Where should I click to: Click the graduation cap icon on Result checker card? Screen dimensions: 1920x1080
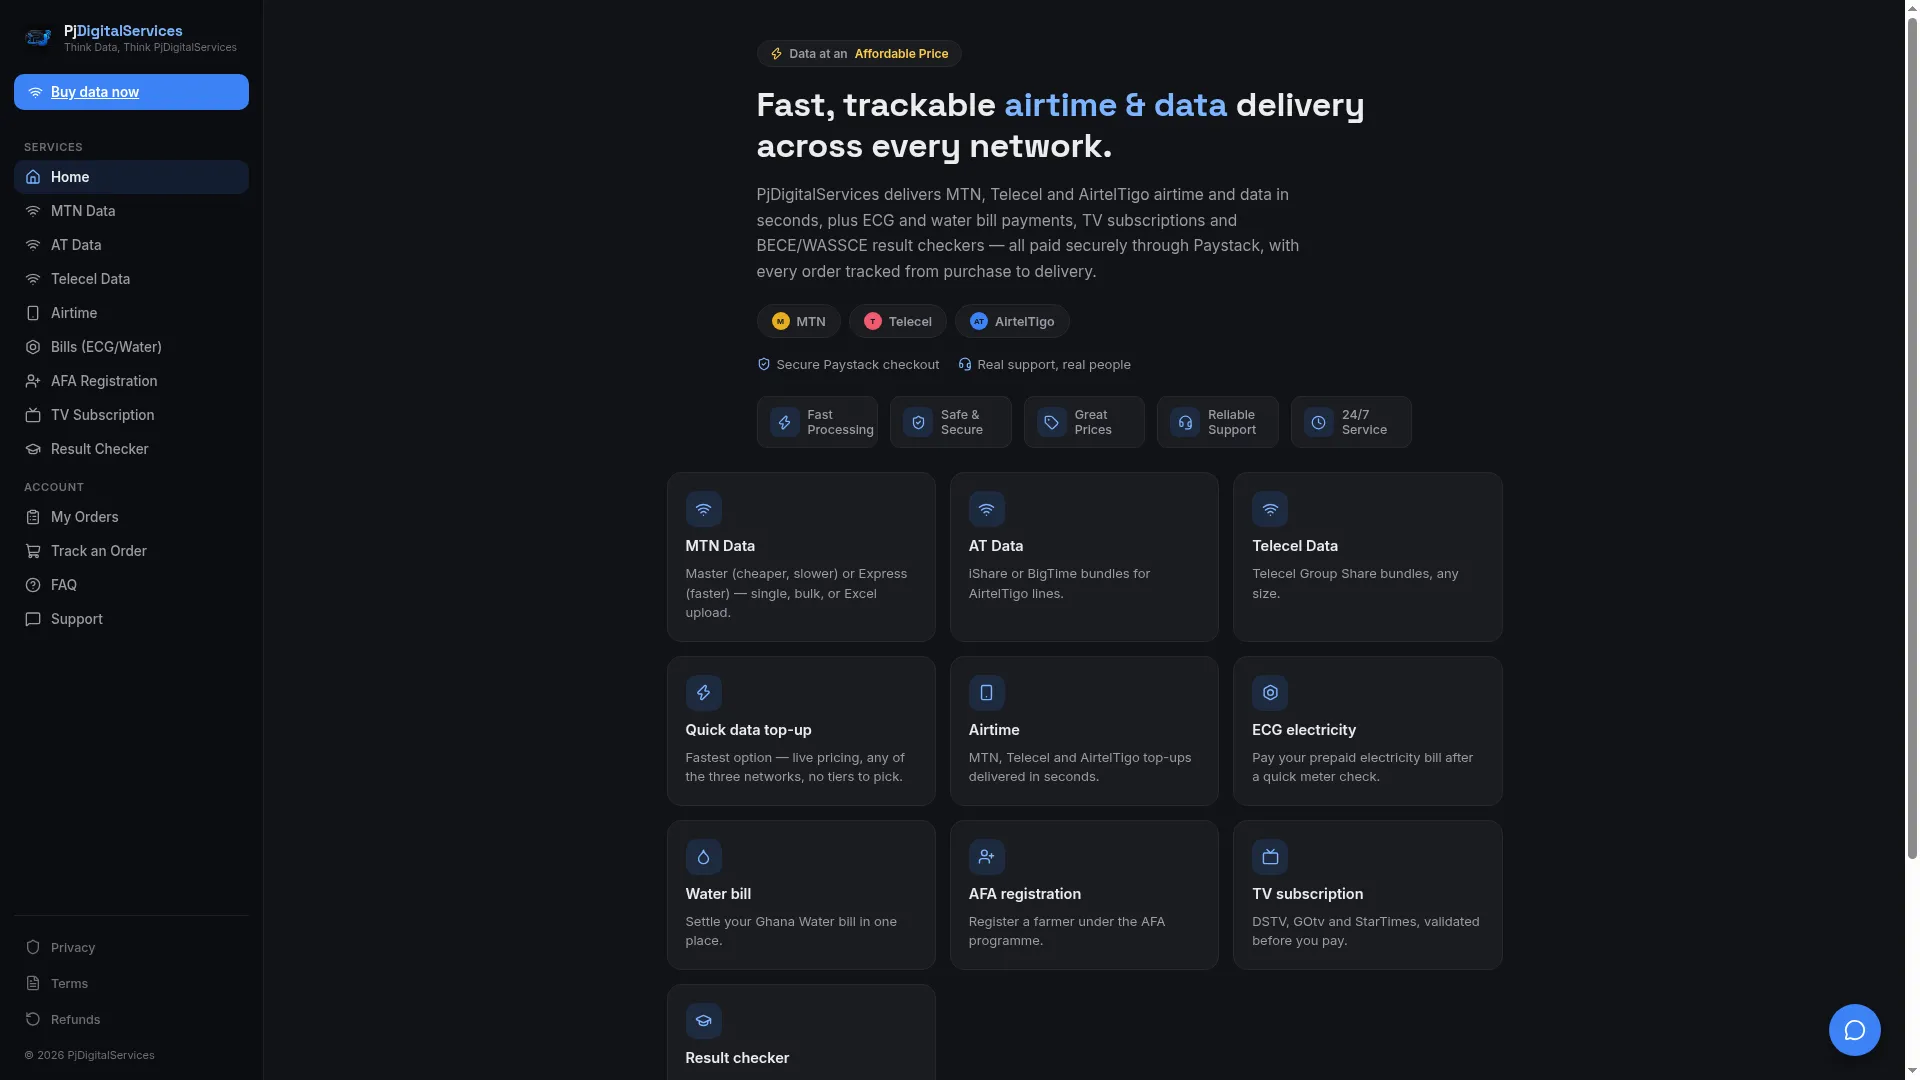(x=703, y=1021)
